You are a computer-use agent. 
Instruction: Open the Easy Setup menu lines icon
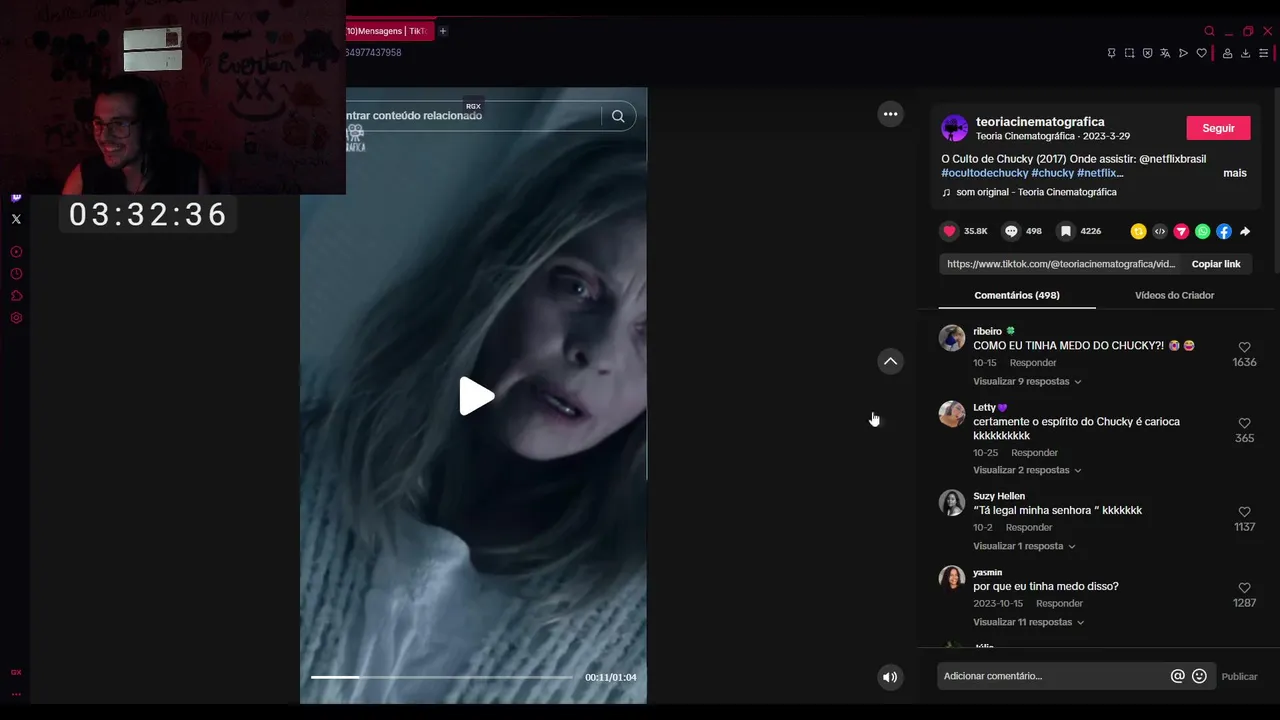click(x=1263, y=53)
